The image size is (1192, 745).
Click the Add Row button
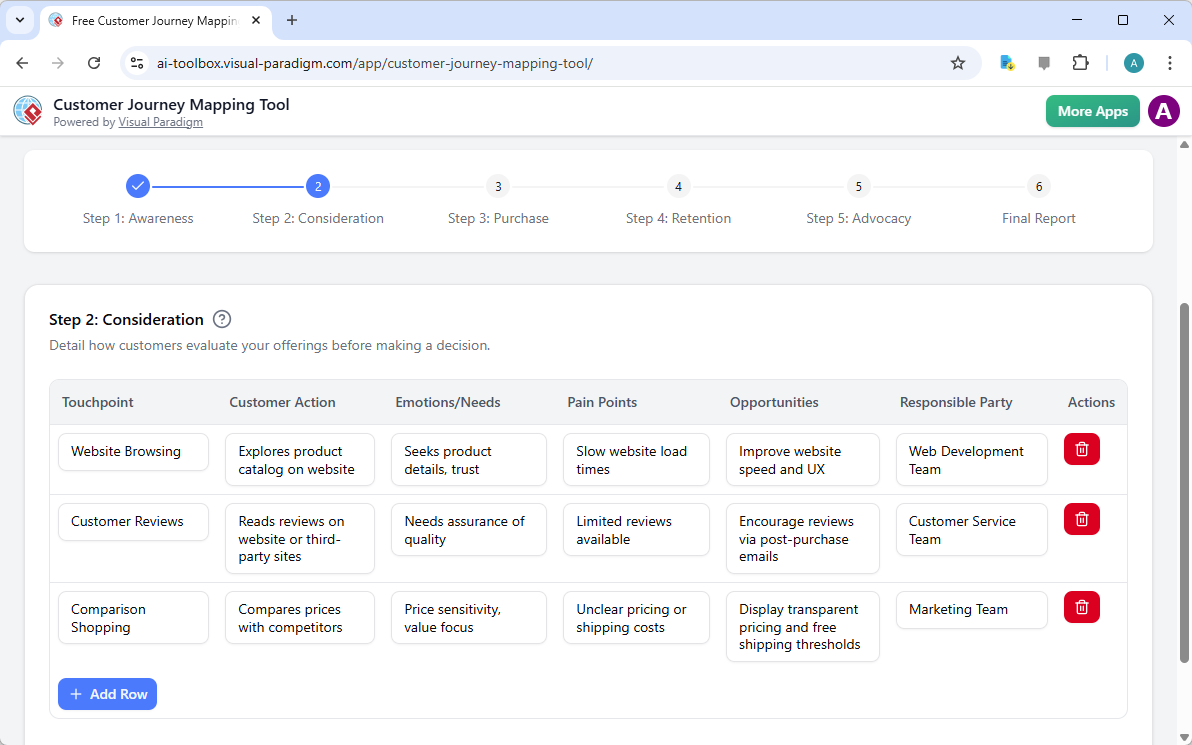tap(107, 693)
